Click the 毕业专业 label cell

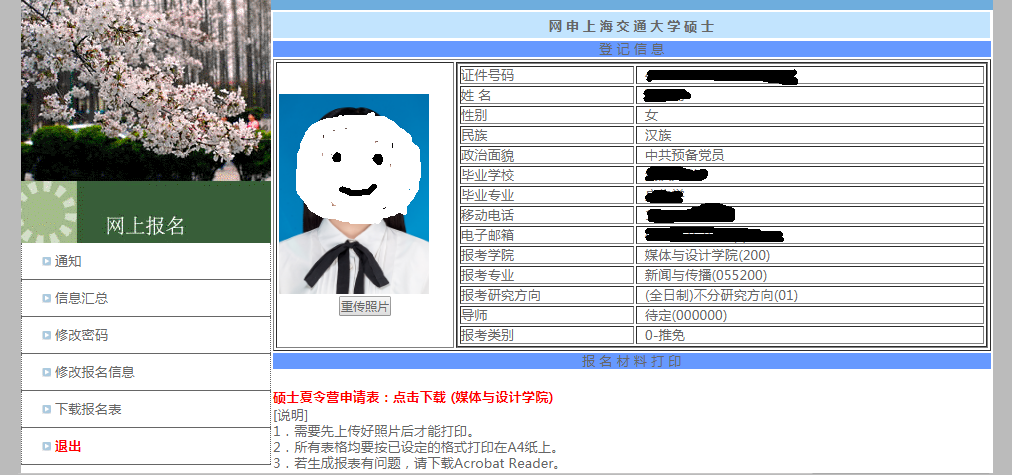pyautogui.click(x=546, y=195)
